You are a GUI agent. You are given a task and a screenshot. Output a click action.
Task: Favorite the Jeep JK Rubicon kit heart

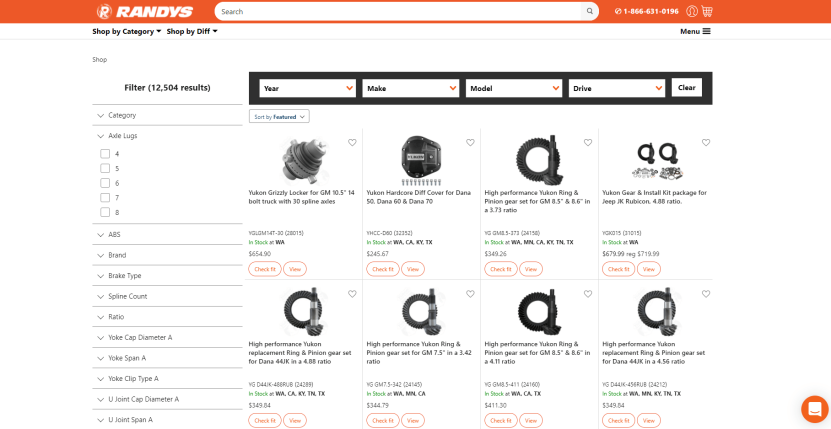[706, 143]
